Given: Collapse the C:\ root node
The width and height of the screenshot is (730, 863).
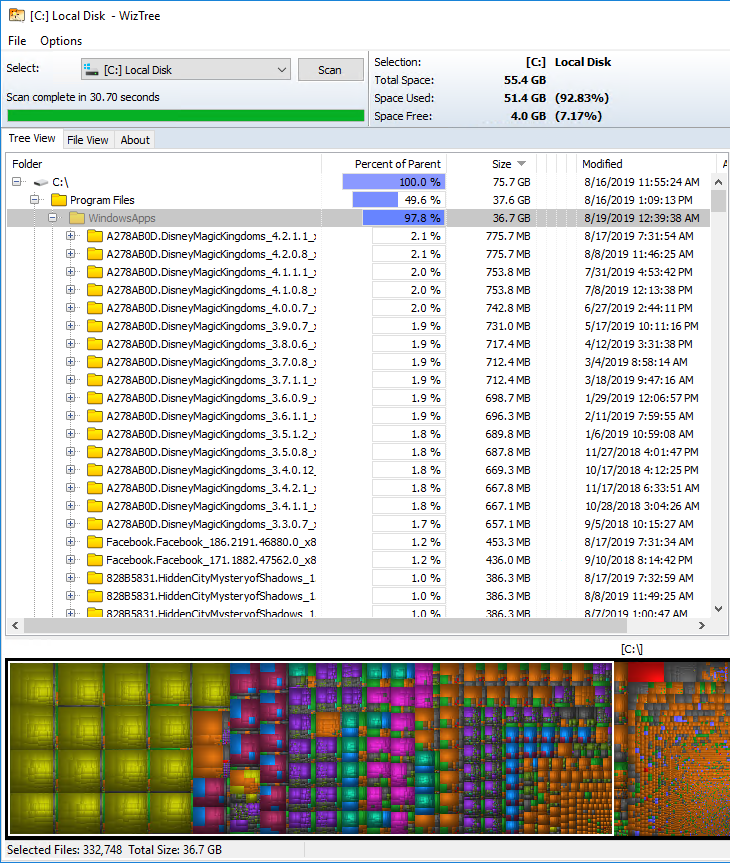Looking at the screenshot, I should pos(17,182).
